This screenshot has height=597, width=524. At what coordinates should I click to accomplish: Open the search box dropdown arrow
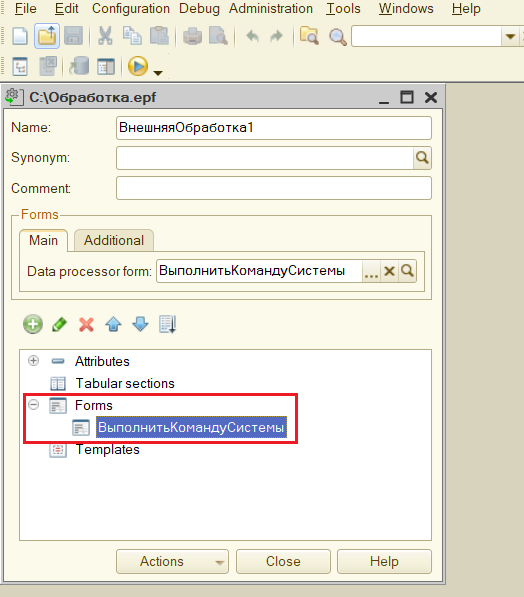click(510, 37)
